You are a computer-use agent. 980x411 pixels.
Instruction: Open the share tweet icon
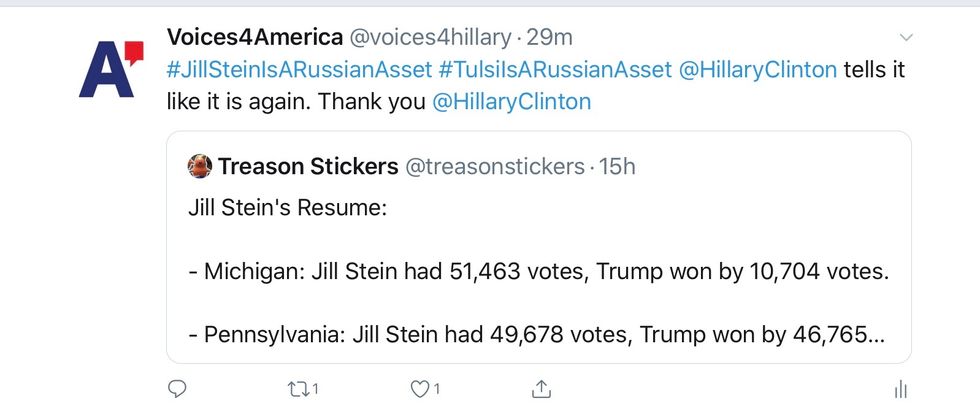541,387
